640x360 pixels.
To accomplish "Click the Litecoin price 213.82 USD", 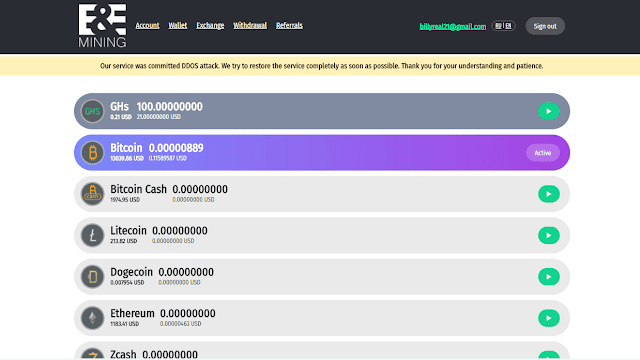I will click(124, 241).
